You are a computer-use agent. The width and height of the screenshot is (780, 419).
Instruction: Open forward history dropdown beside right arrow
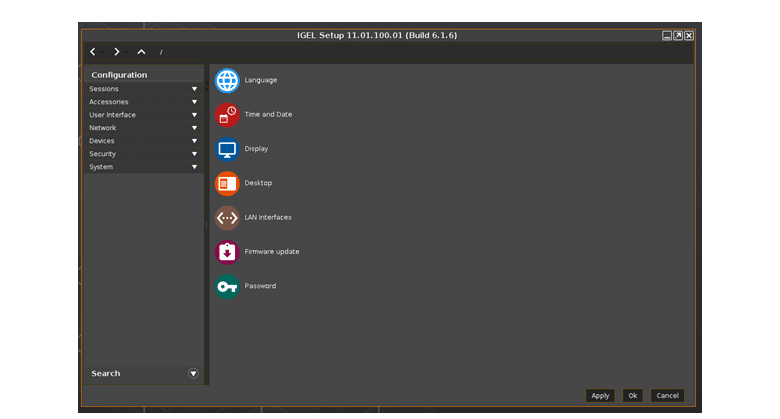tap(126, 52)
